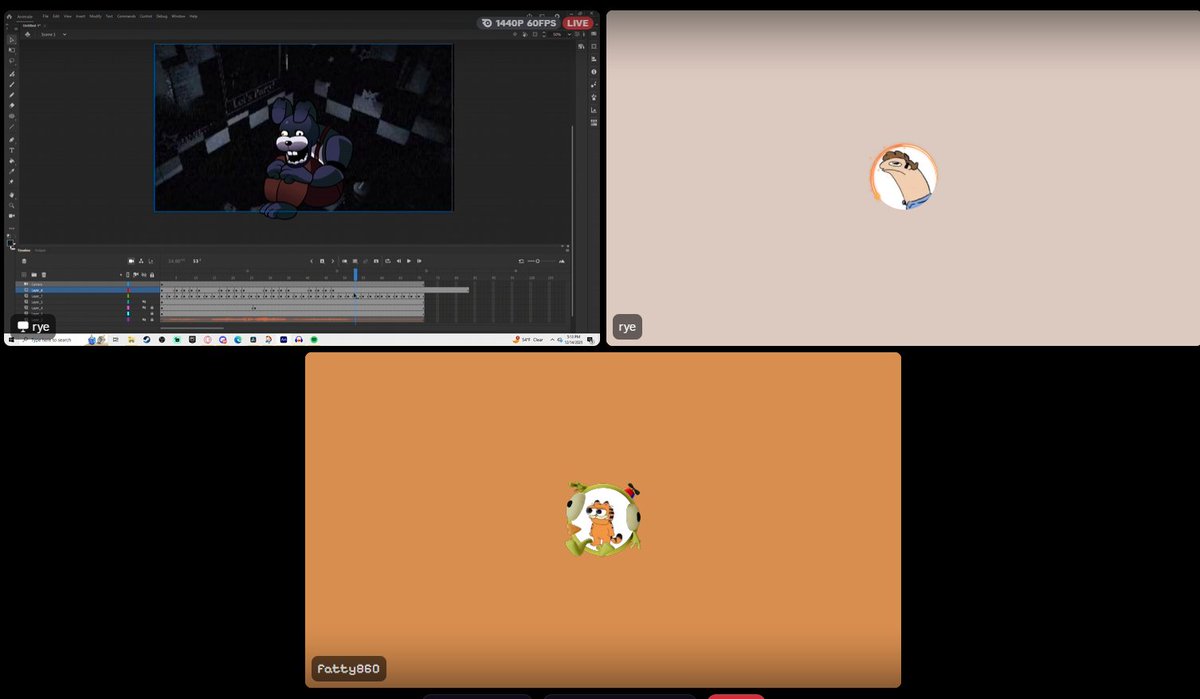Screen dimensions: 1200x699
Task: Open the Insert menu
Action: click(80, 16)
